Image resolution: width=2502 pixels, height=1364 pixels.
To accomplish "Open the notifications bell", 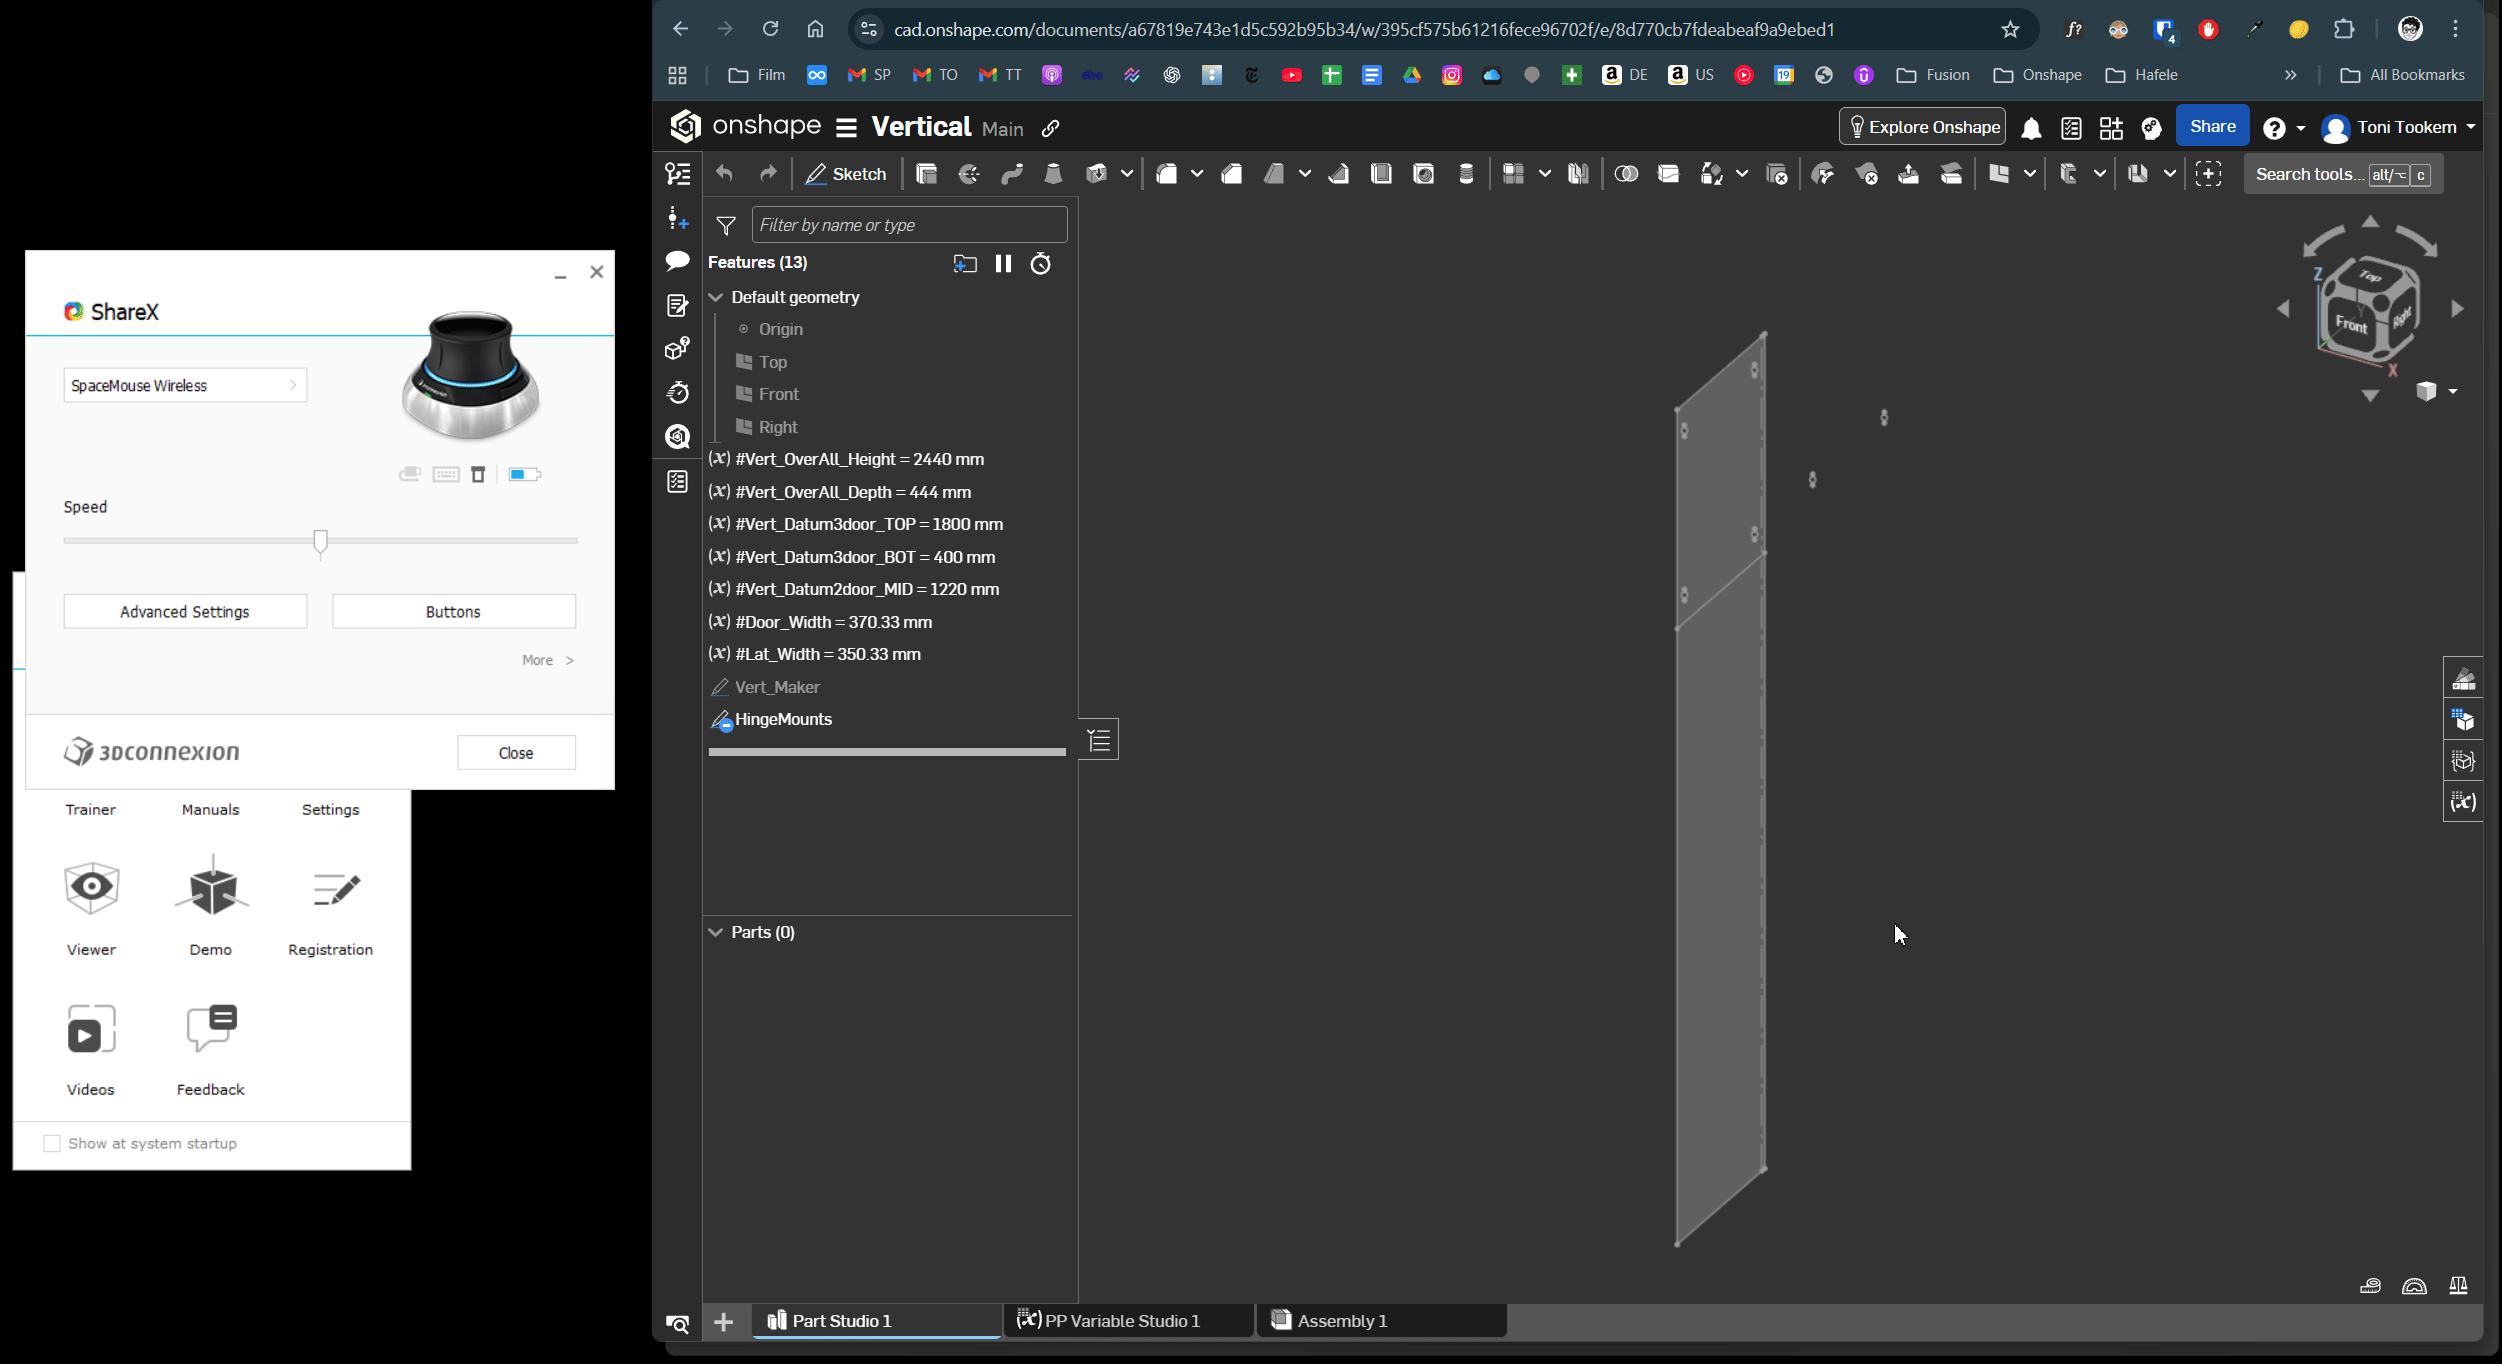I will tap(2030, 128).
